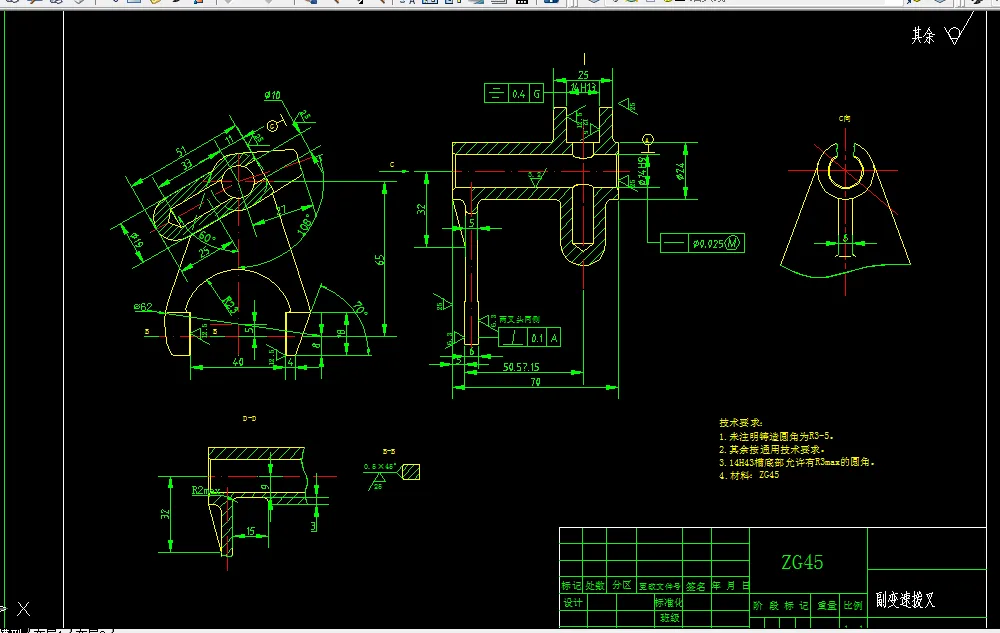Select note '1.未注明铸造圆角为R3-5.'
Viewport: 1000px width, 633px height.
(776, 437)
